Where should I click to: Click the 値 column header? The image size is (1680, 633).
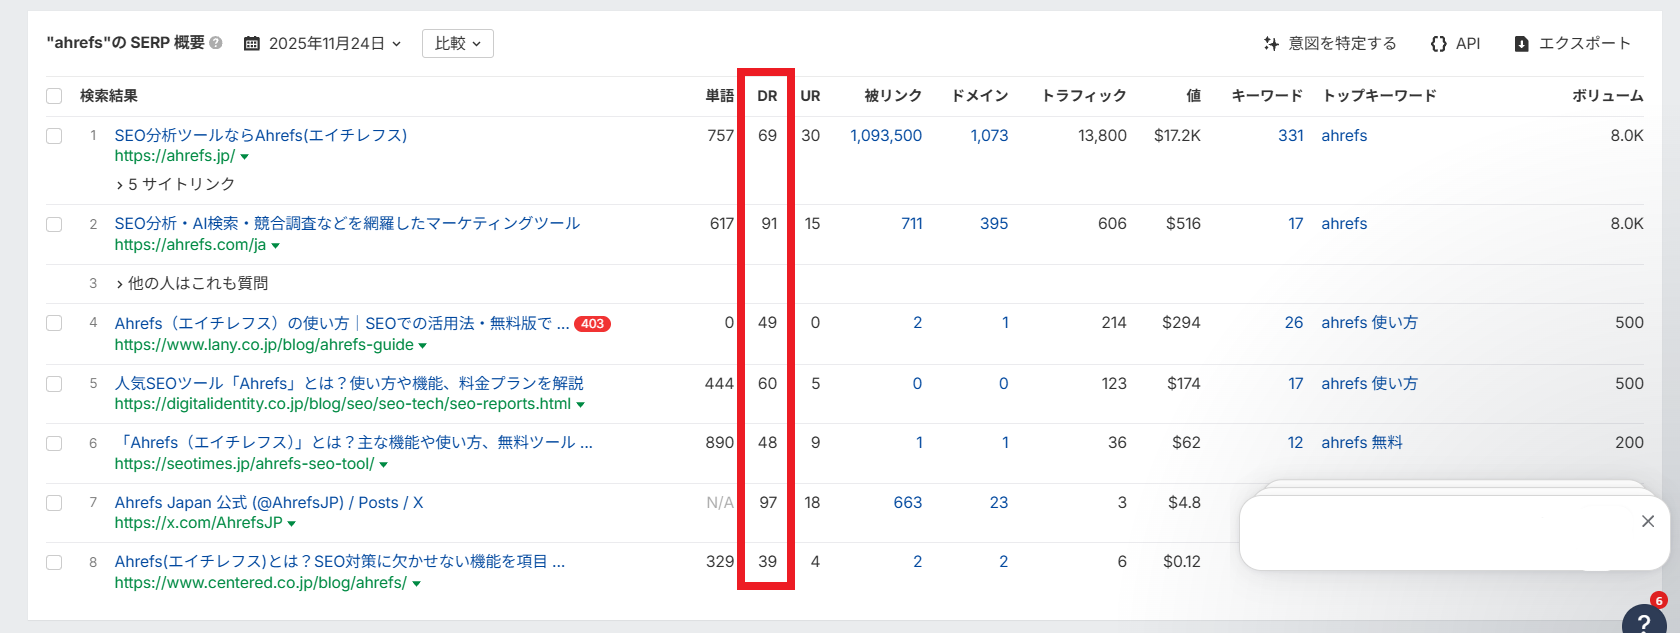(x=1193, y=96)
